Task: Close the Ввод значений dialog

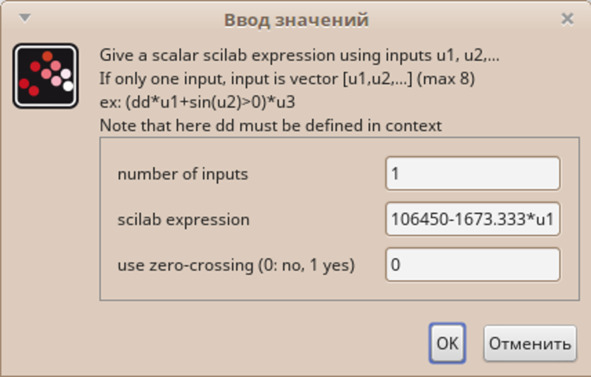Action: click(x=567, y=18)
